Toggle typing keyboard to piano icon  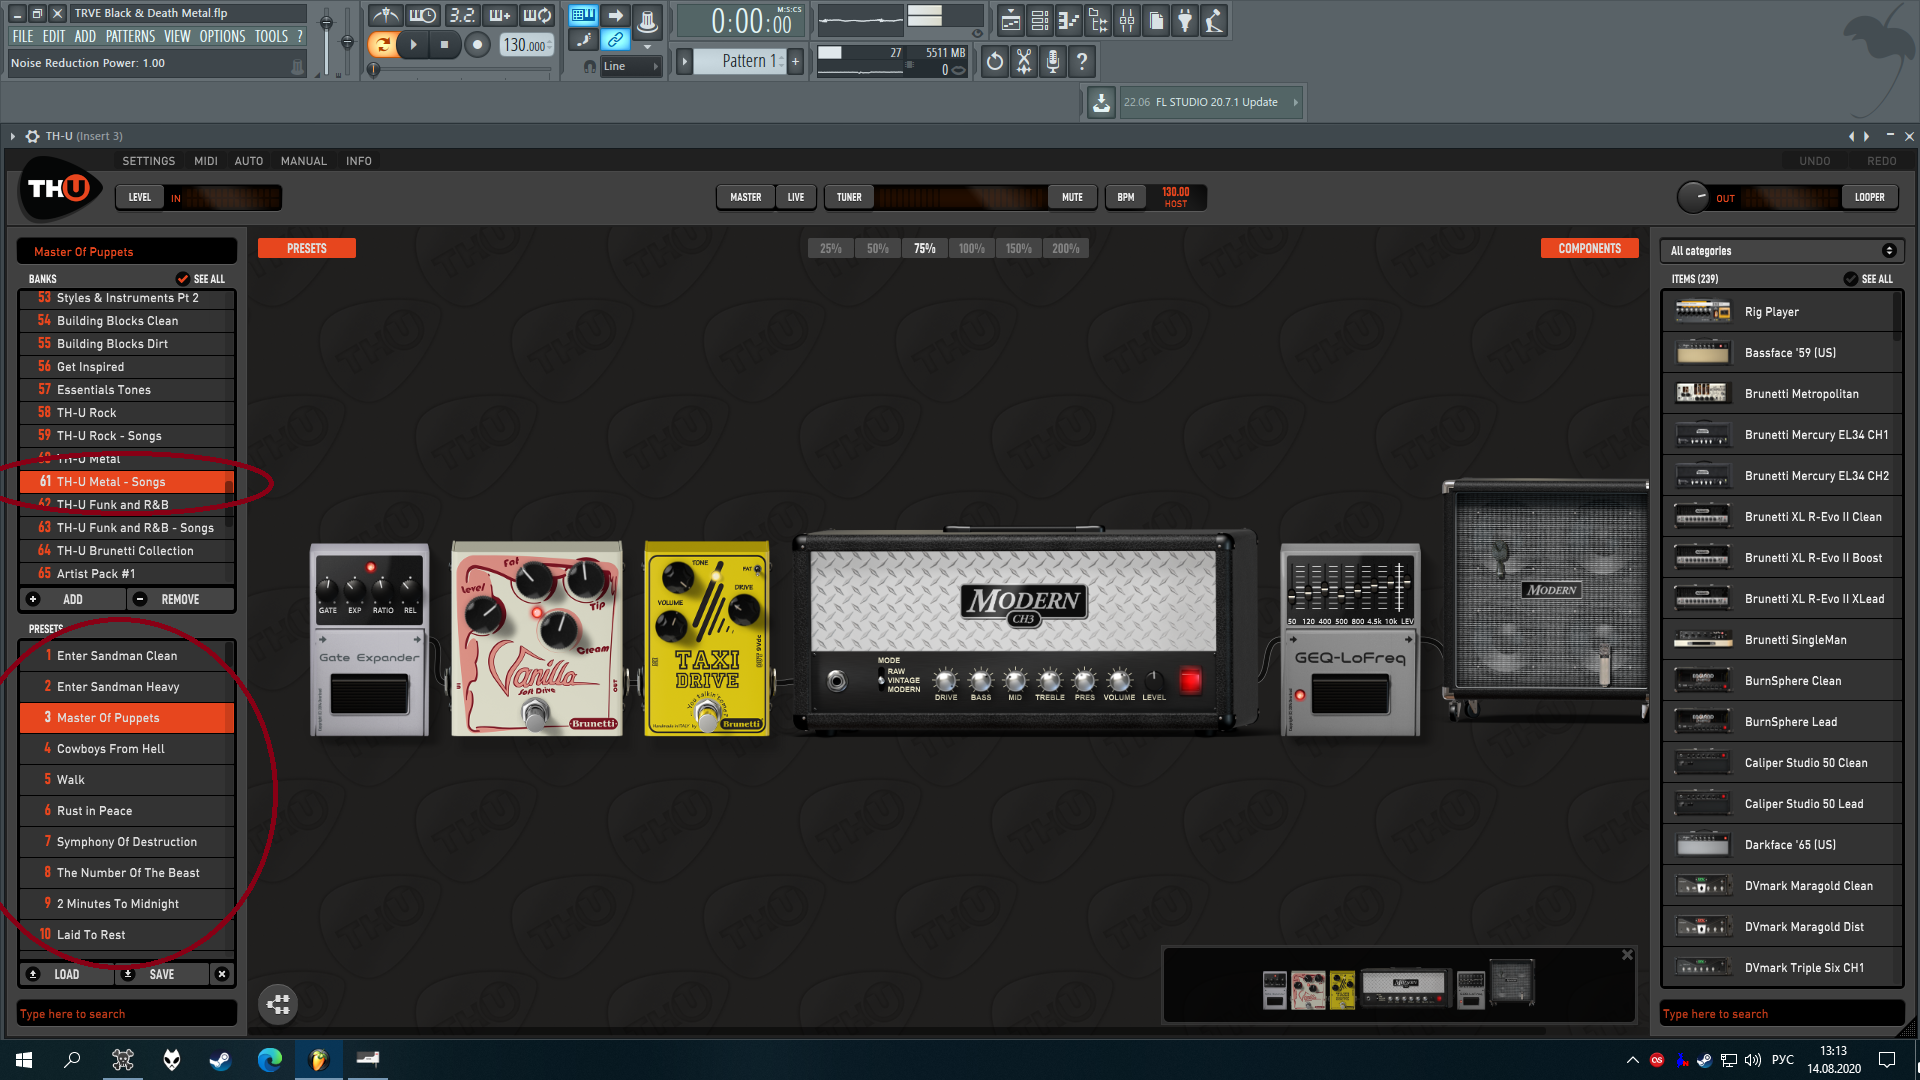click(583, 16)
